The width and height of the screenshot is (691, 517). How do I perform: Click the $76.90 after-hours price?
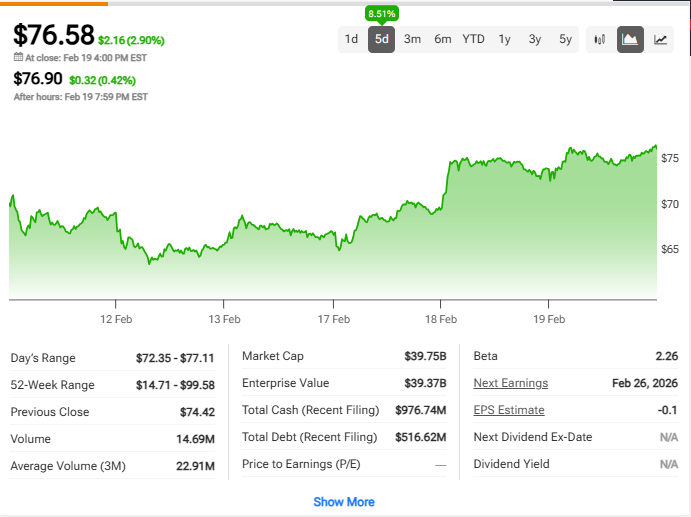click(38, 78)
